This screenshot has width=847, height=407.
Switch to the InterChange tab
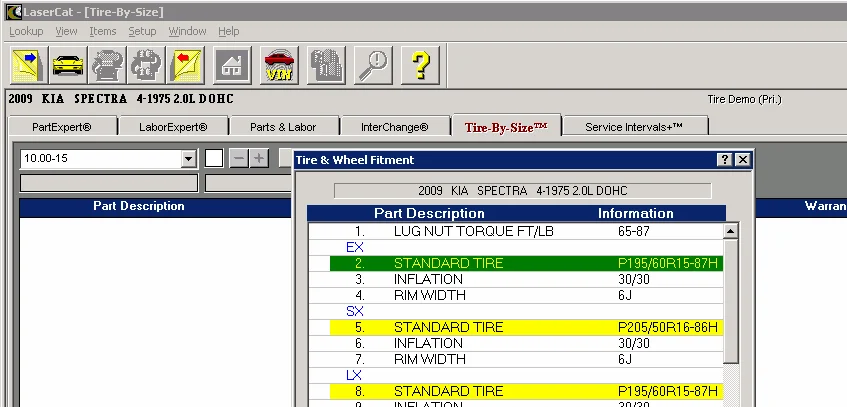pyautogui.click(x=395, y=127)
